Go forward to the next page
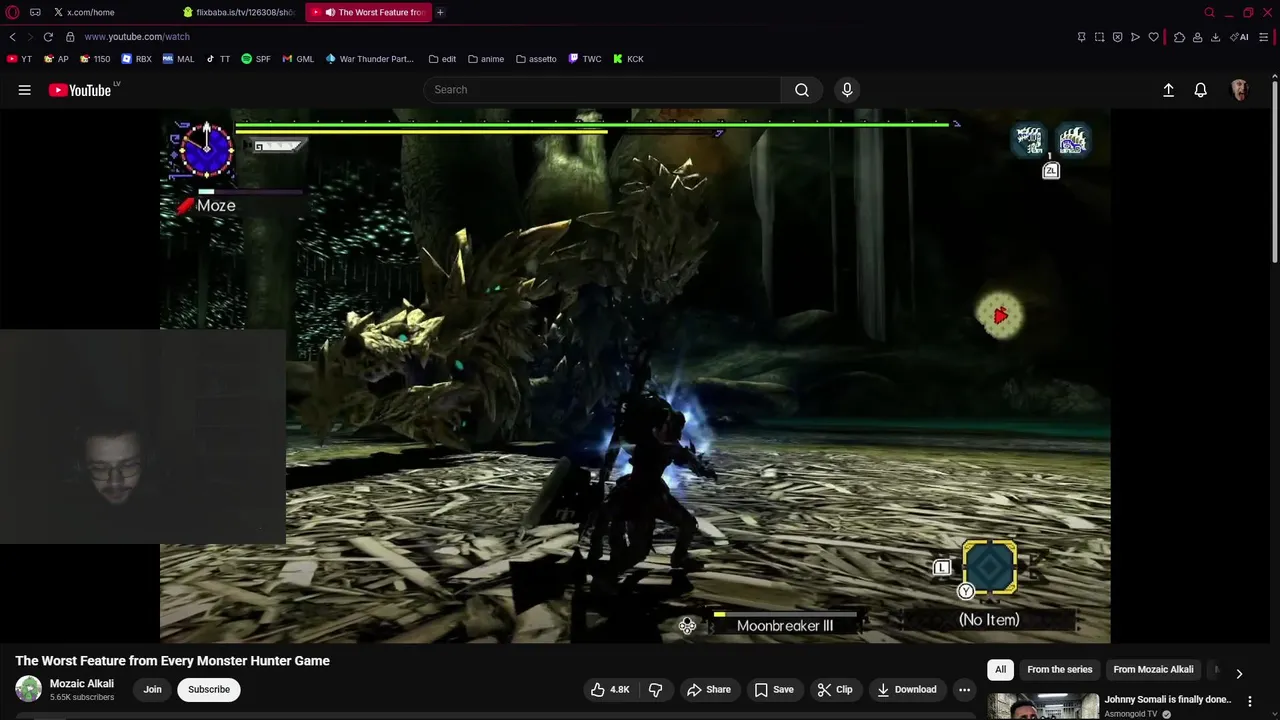Image resolution: width=1280 pixels, height=720 pixels. point(29,37)
